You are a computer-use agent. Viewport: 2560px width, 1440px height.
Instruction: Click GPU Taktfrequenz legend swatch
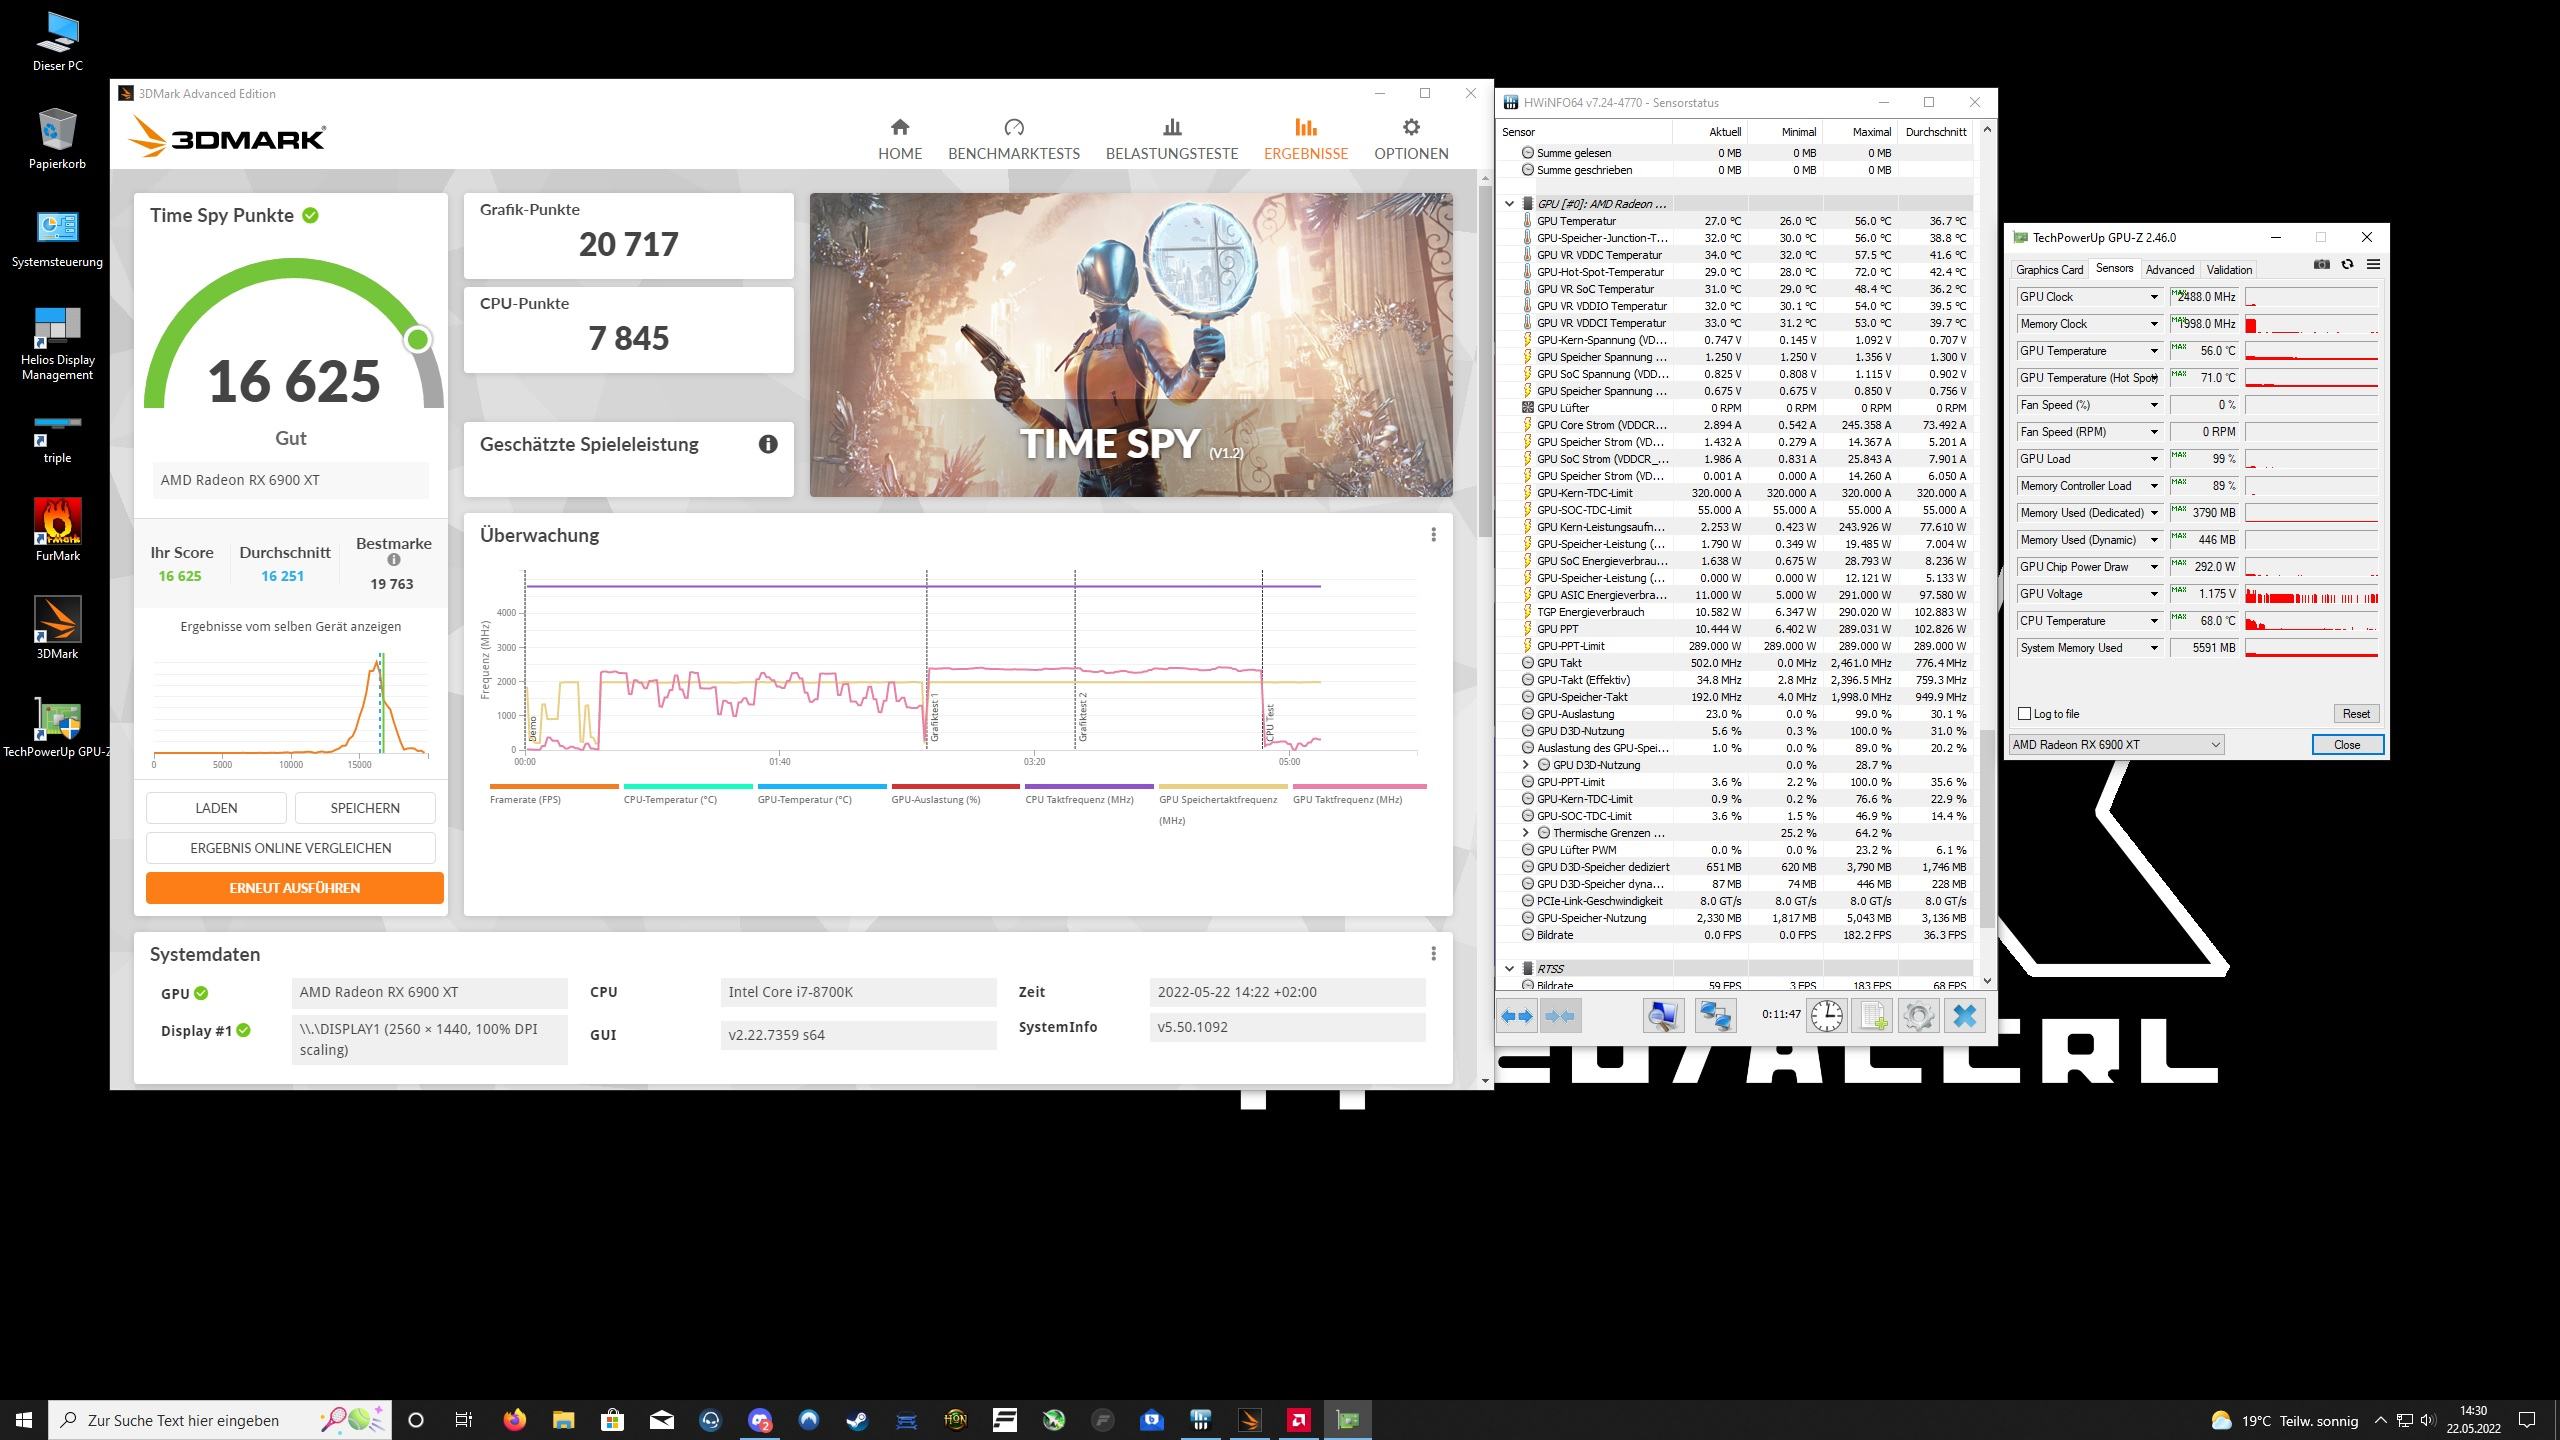pos(1359,787)
